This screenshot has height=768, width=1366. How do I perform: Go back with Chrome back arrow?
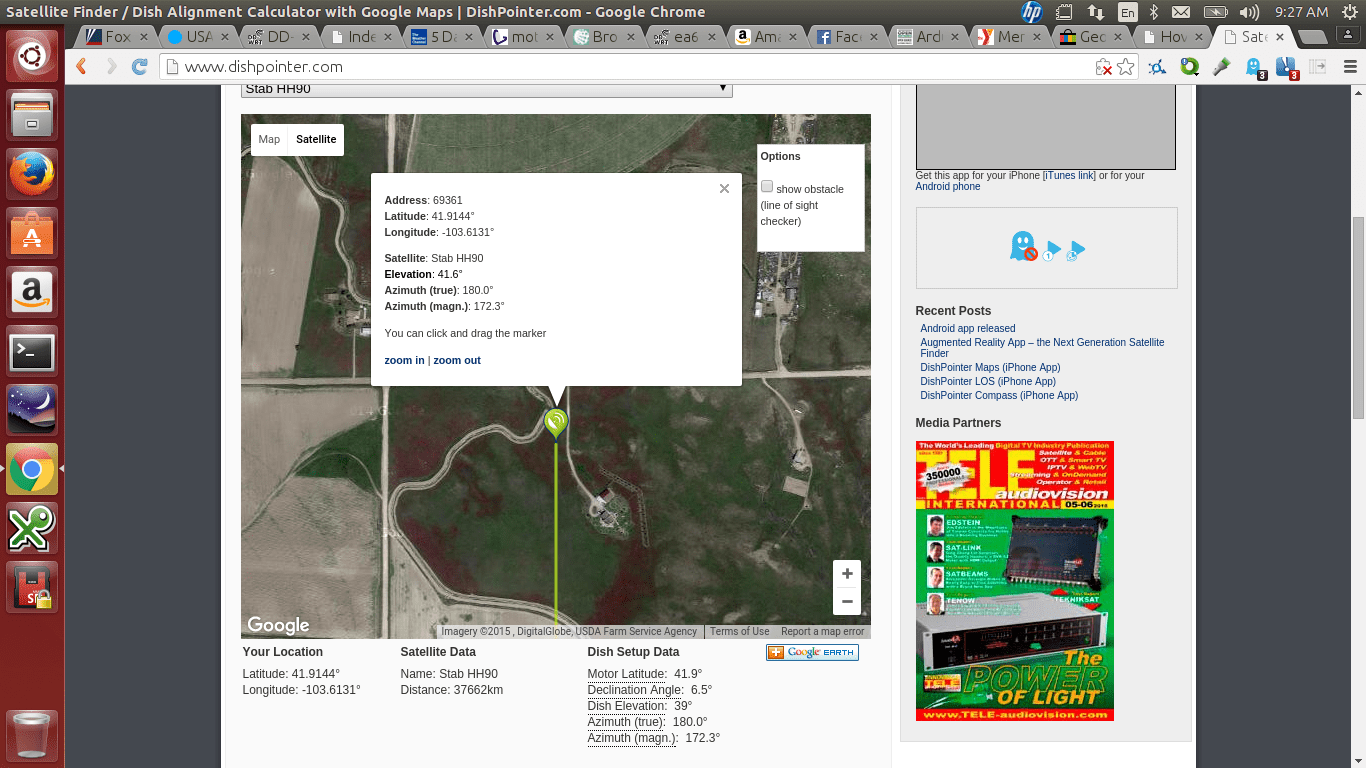click(82, 67)
